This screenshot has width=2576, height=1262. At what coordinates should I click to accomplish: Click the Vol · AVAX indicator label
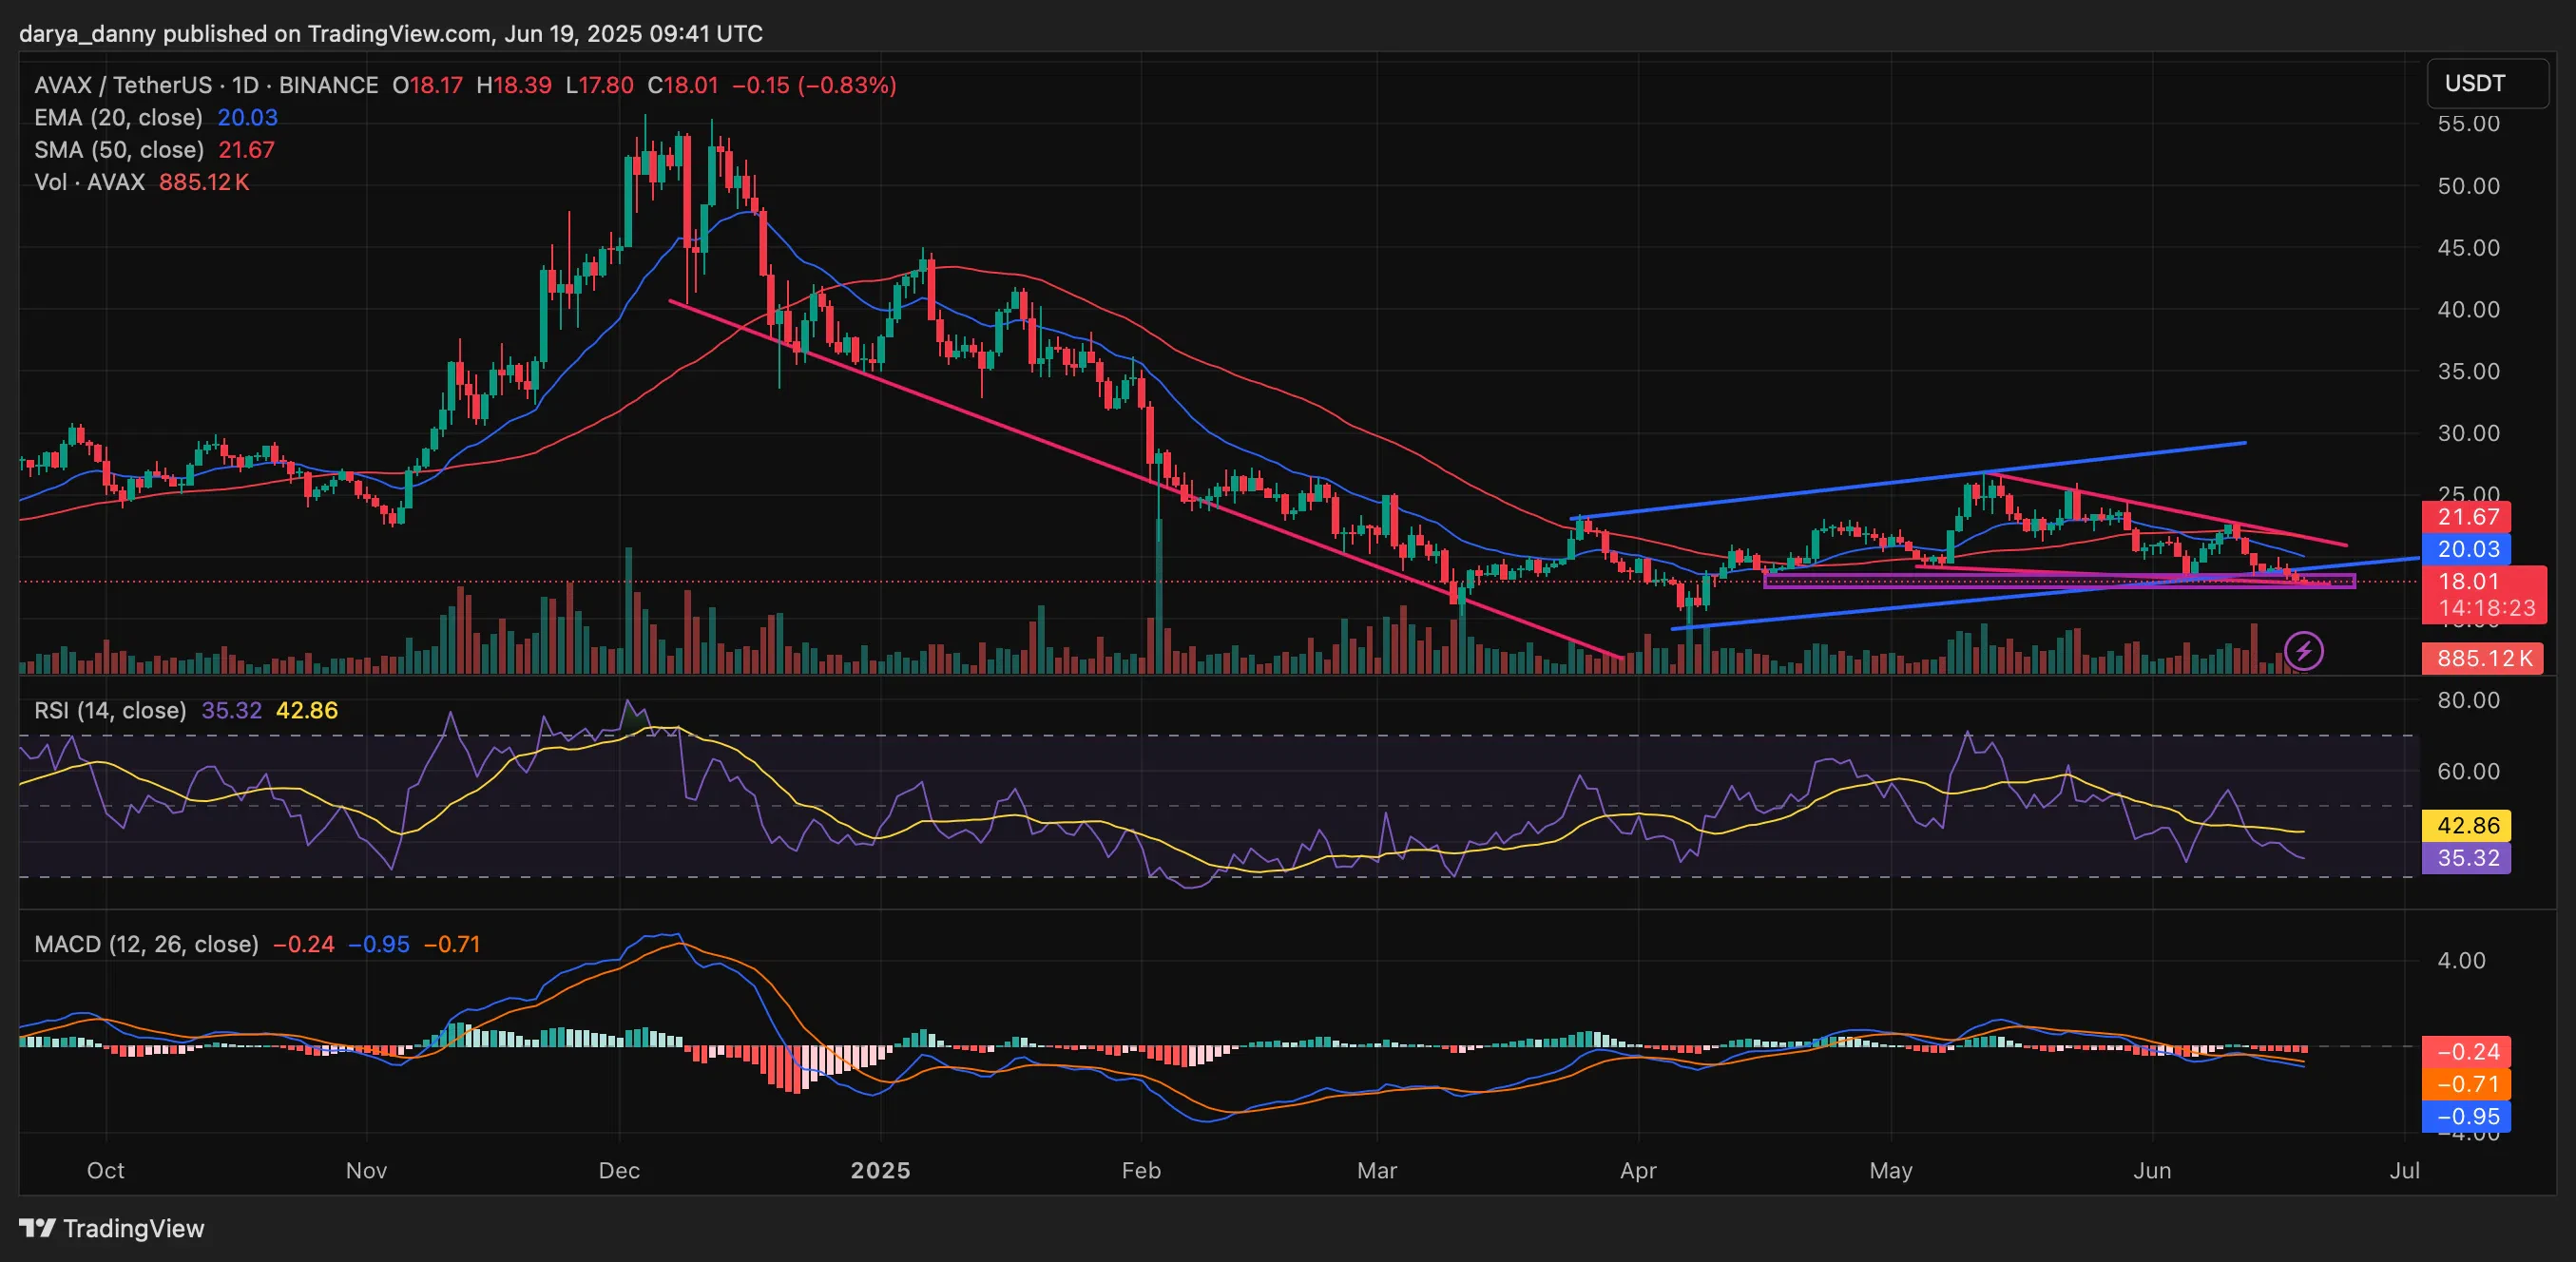tap(89, 182)
